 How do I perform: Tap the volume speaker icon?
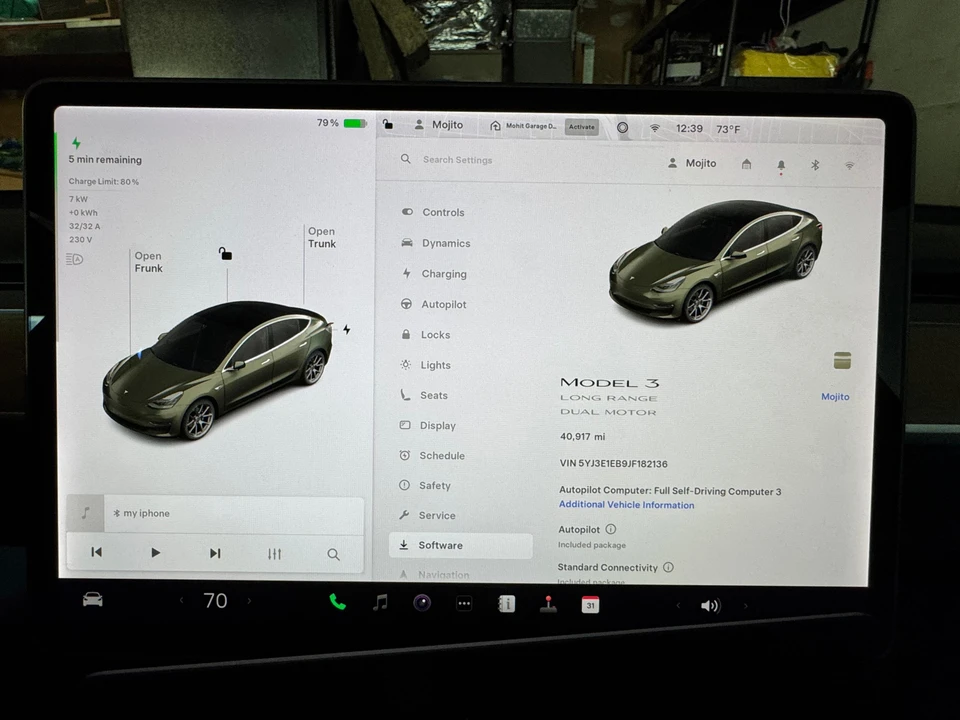pyautogui.click(x=710, y=606)
